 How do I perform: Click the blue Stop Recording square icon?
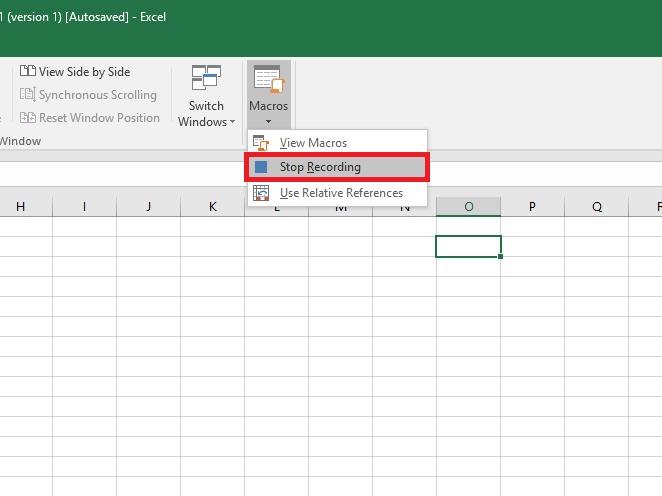261,167
